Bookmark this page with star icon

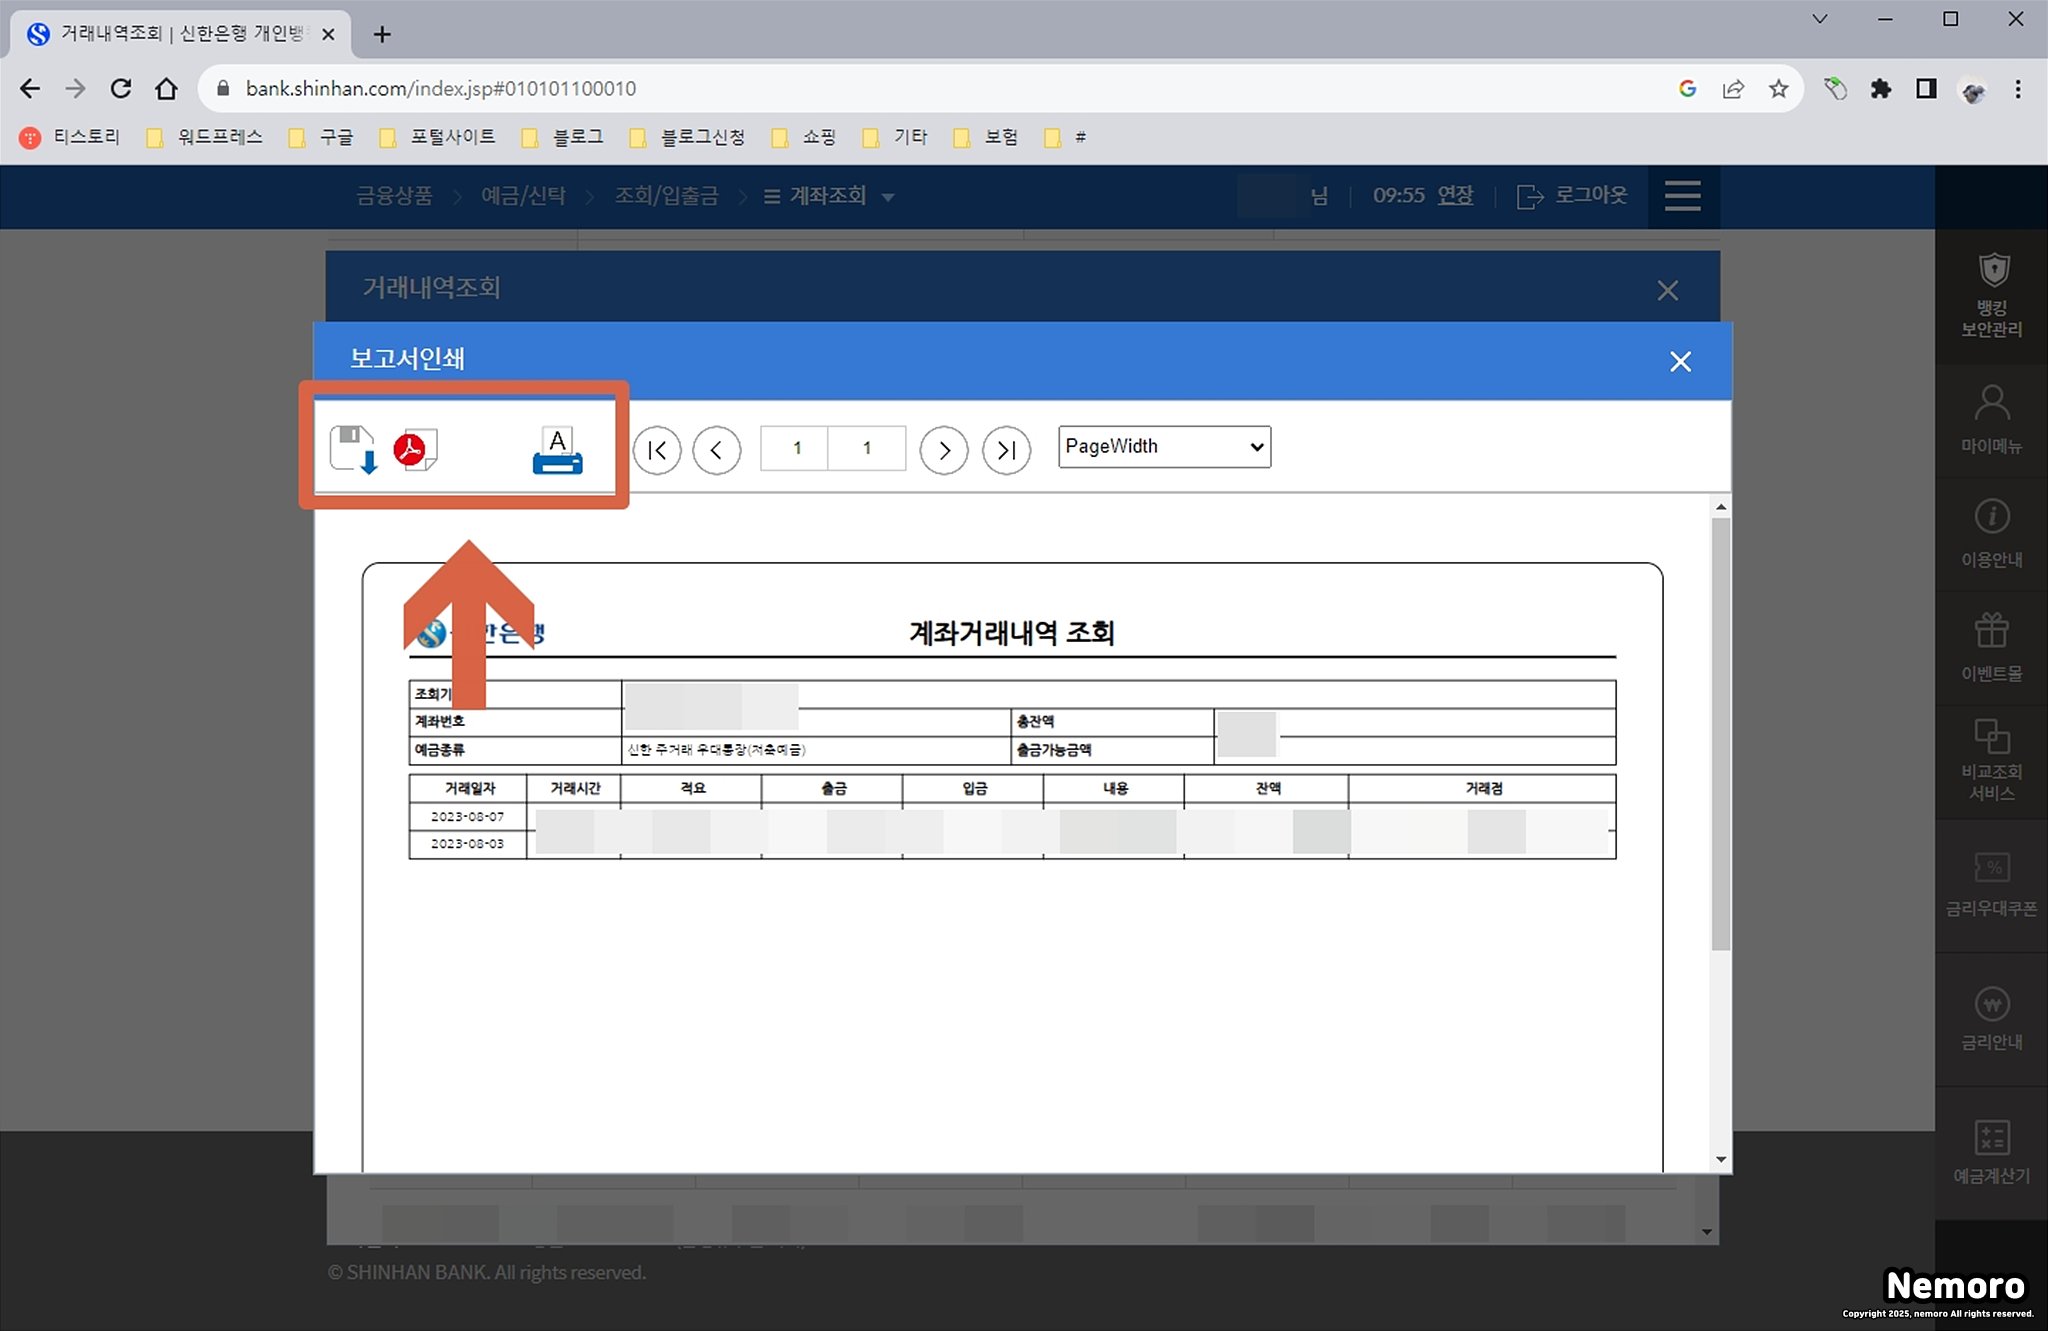coord(1778,89)
